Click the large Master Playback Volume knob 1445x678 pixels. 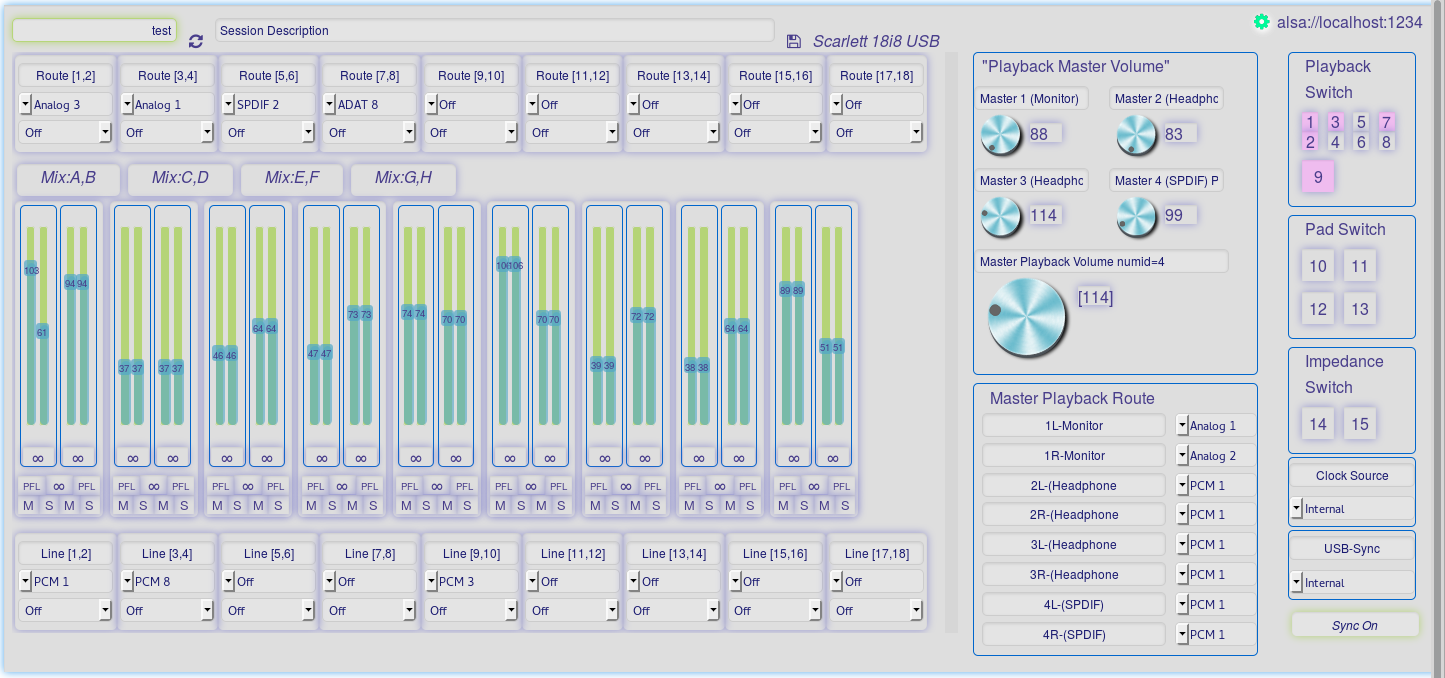click(x=1027, y=316)
